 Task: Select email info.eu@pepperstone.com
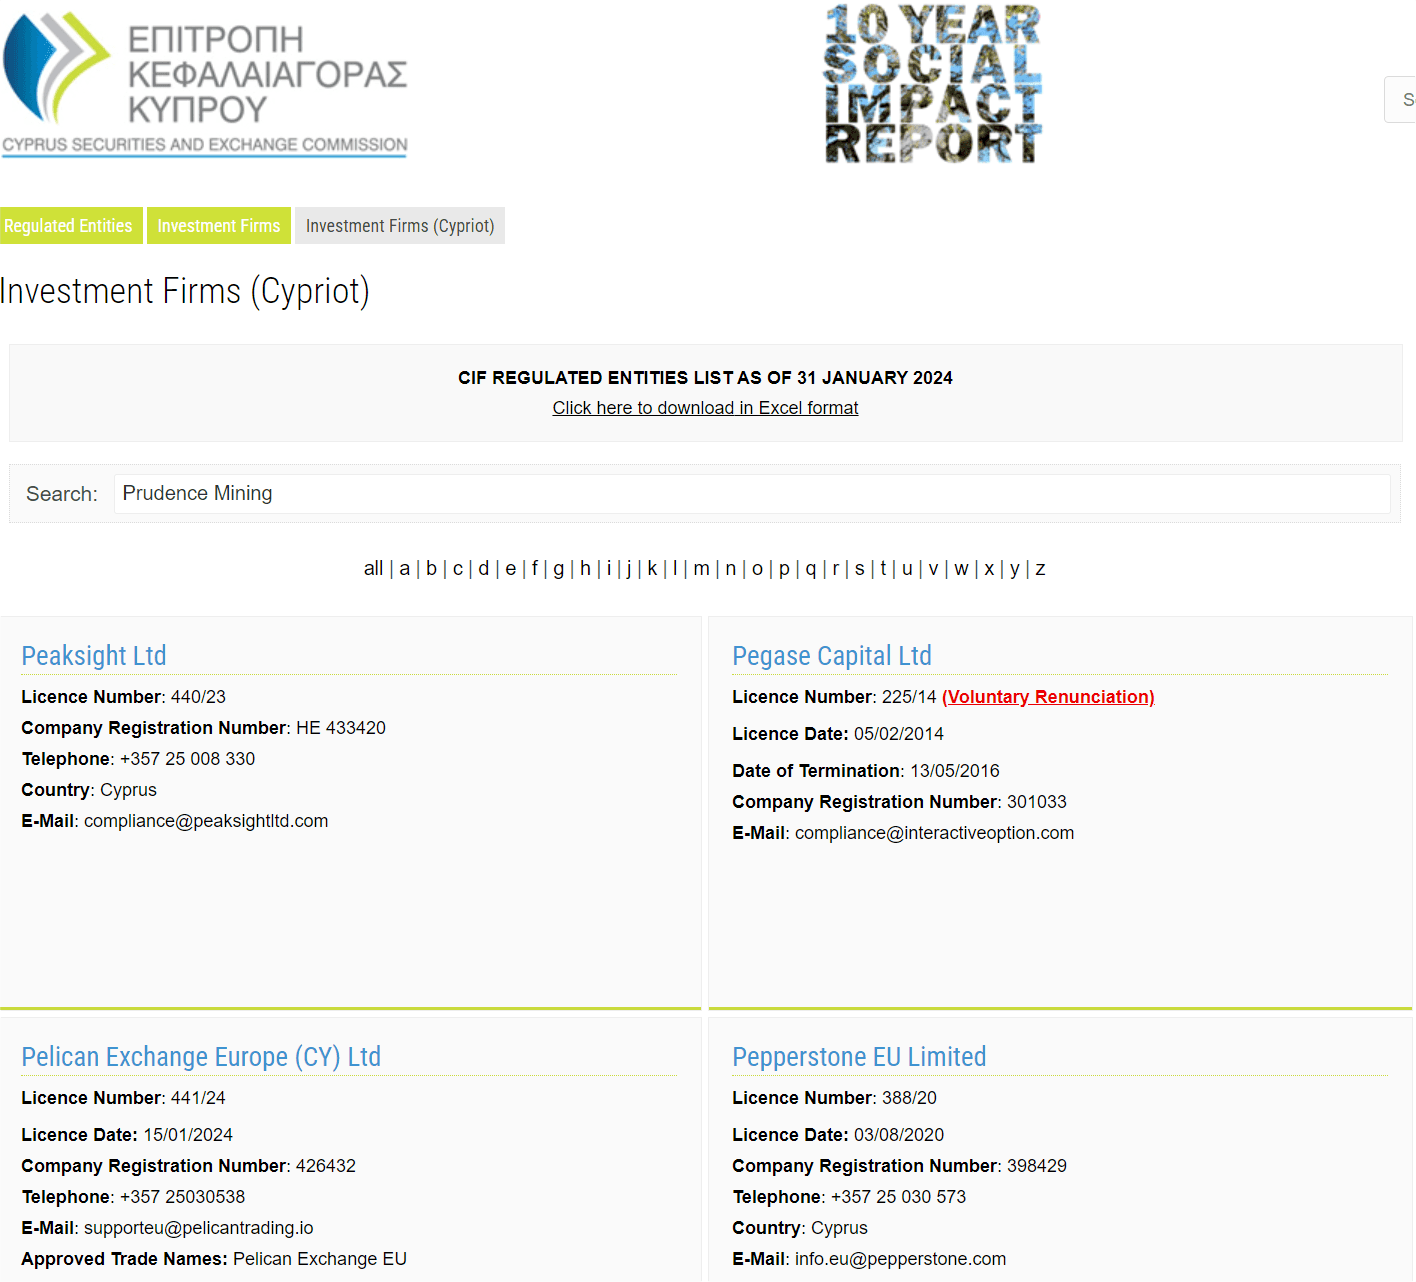tap(900, 1259)
